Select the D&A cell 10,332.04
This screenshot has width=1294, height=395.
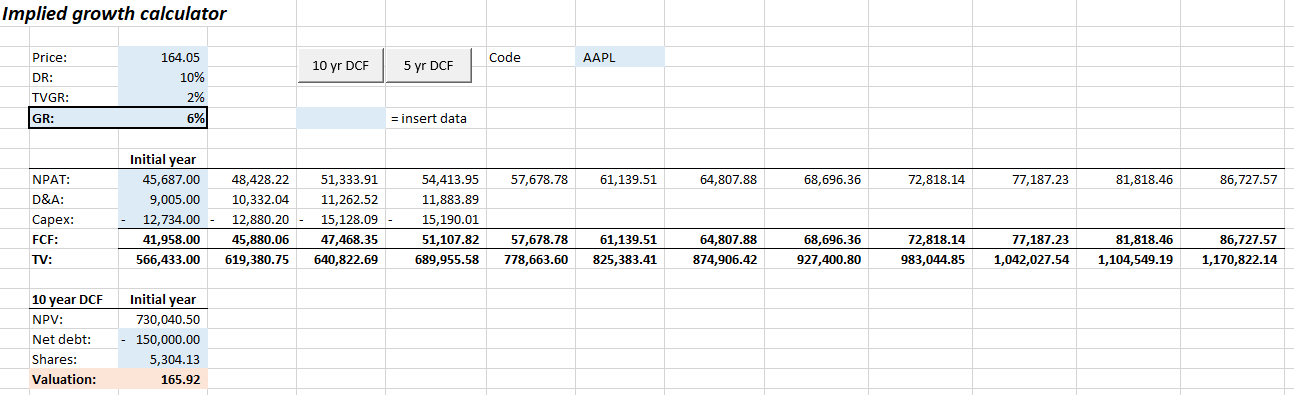point(253,199)
